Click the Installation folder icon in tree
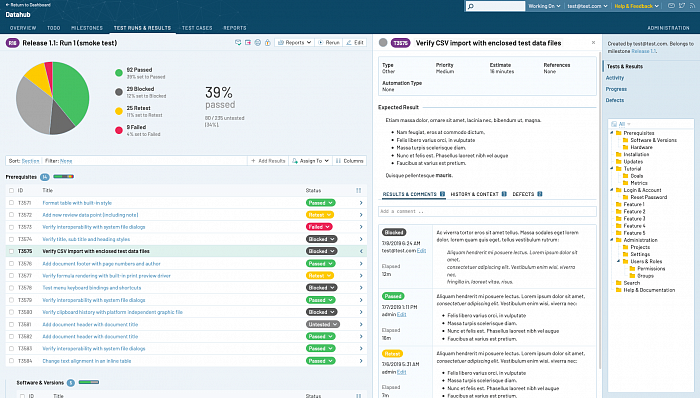The image size is (700, 398). 618,154
